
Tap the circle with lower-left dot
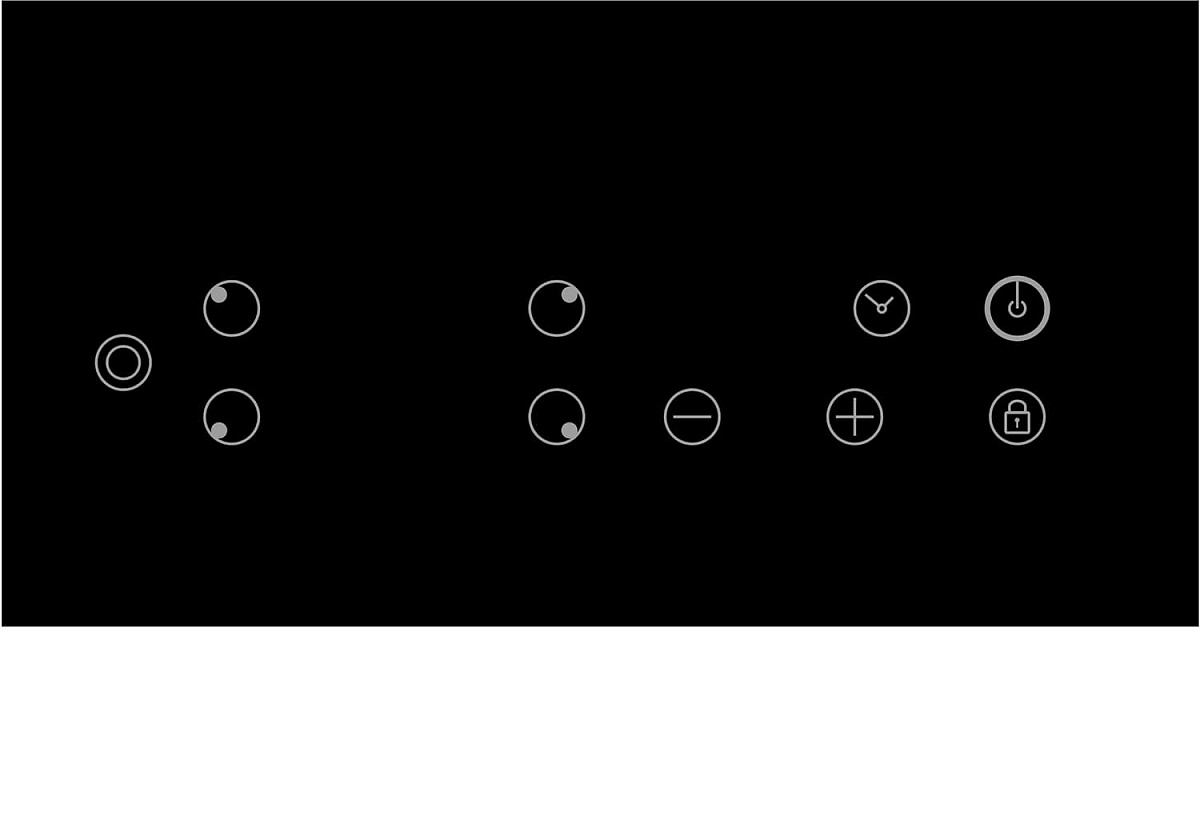(232, 417)
